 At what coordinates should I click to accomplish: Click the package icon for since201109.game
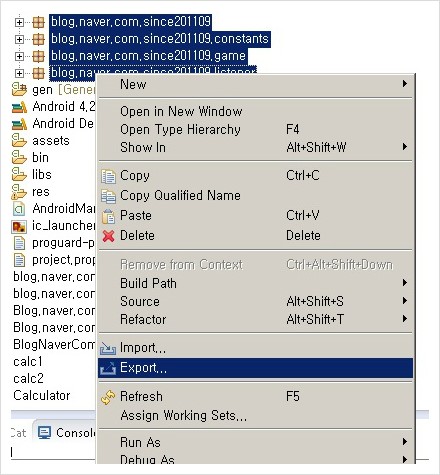point(38,56)
